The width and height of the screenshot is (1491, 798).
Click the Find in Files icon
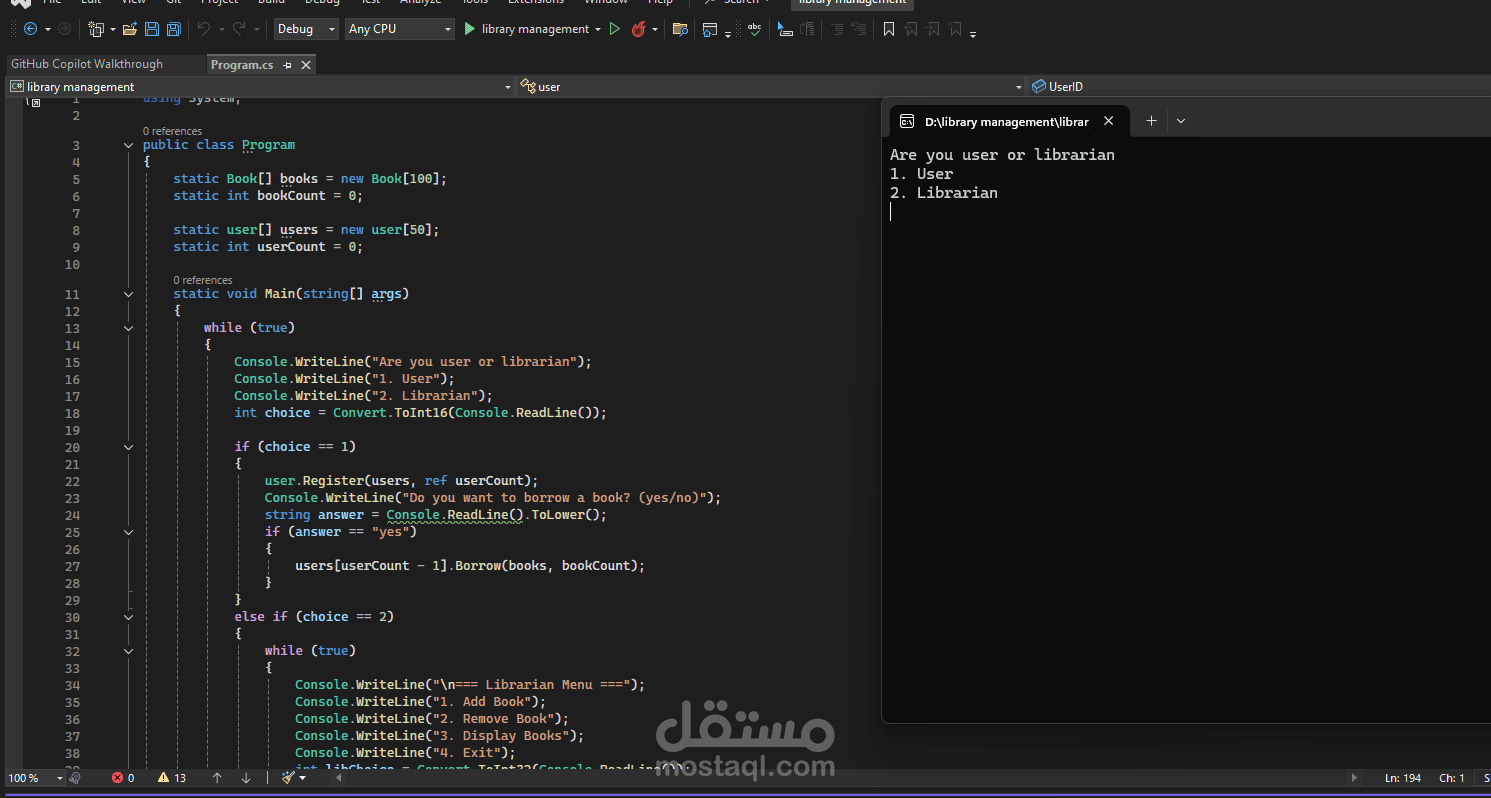680,29
